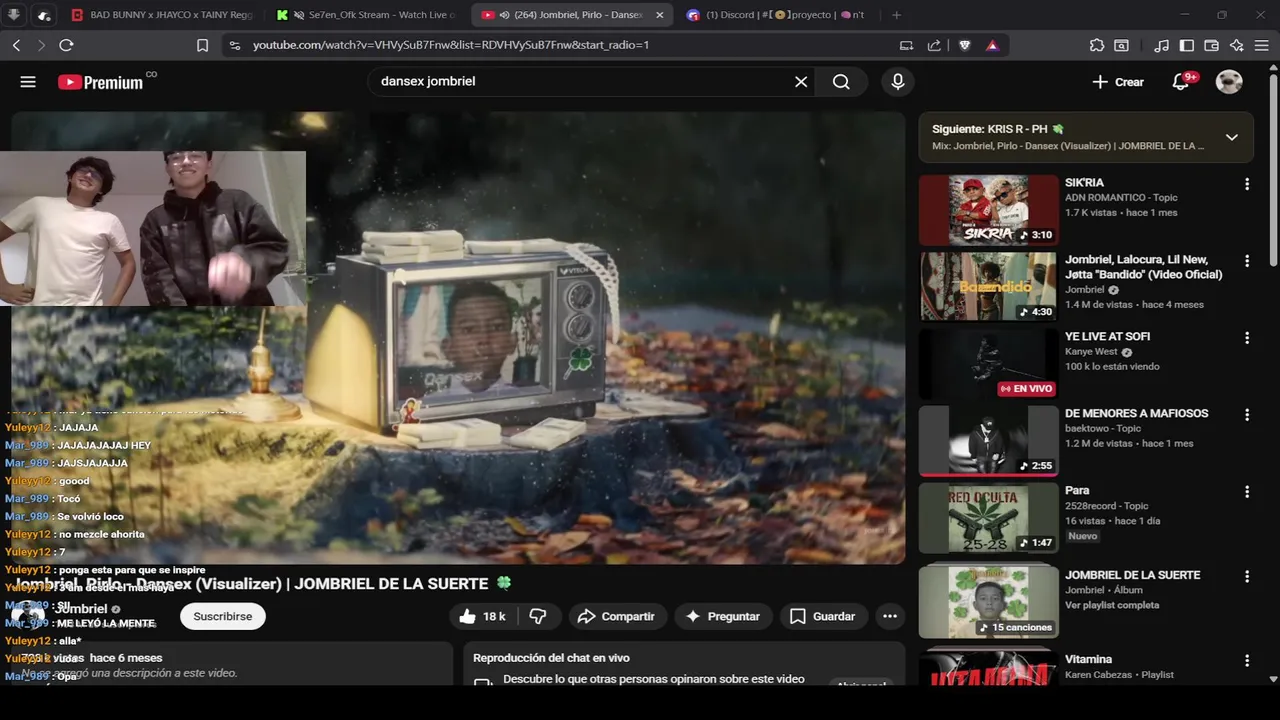Like the video with thumbs up
This screenshot has height=720, width=1280.
point(482,616)
